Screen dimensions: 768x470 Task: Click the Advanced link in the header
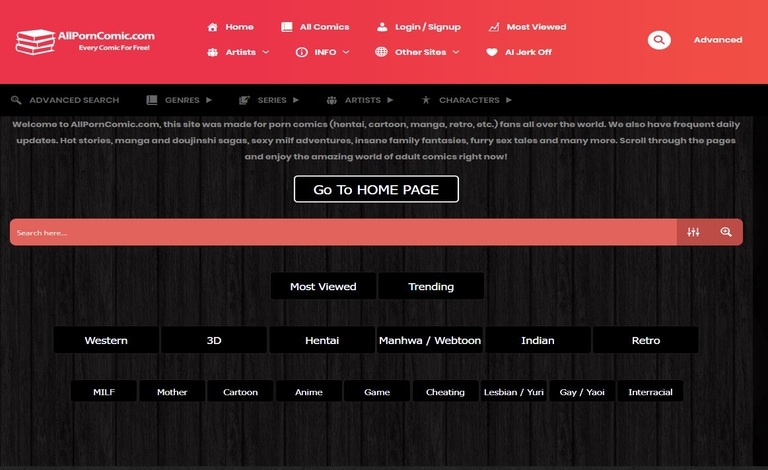point(718,40)
